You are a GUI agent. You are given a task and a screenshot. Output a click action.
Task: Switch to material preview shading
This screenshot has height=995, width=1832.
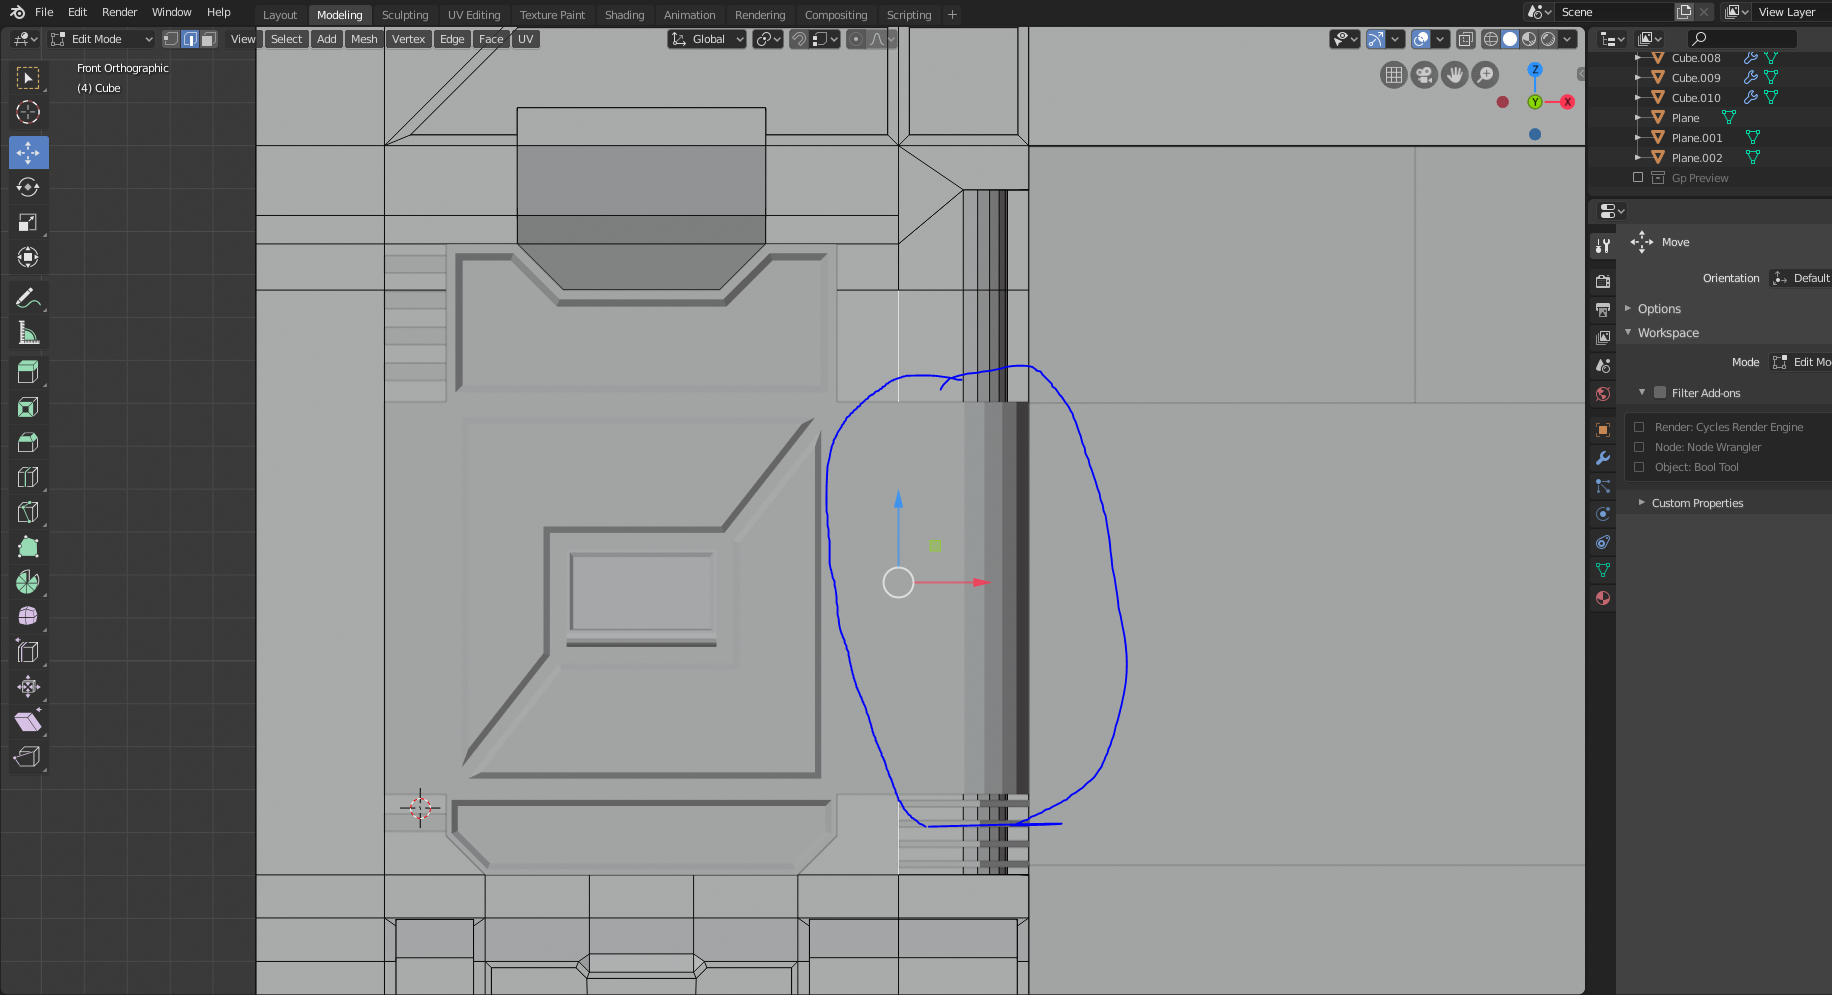[x=1529, y=39]
